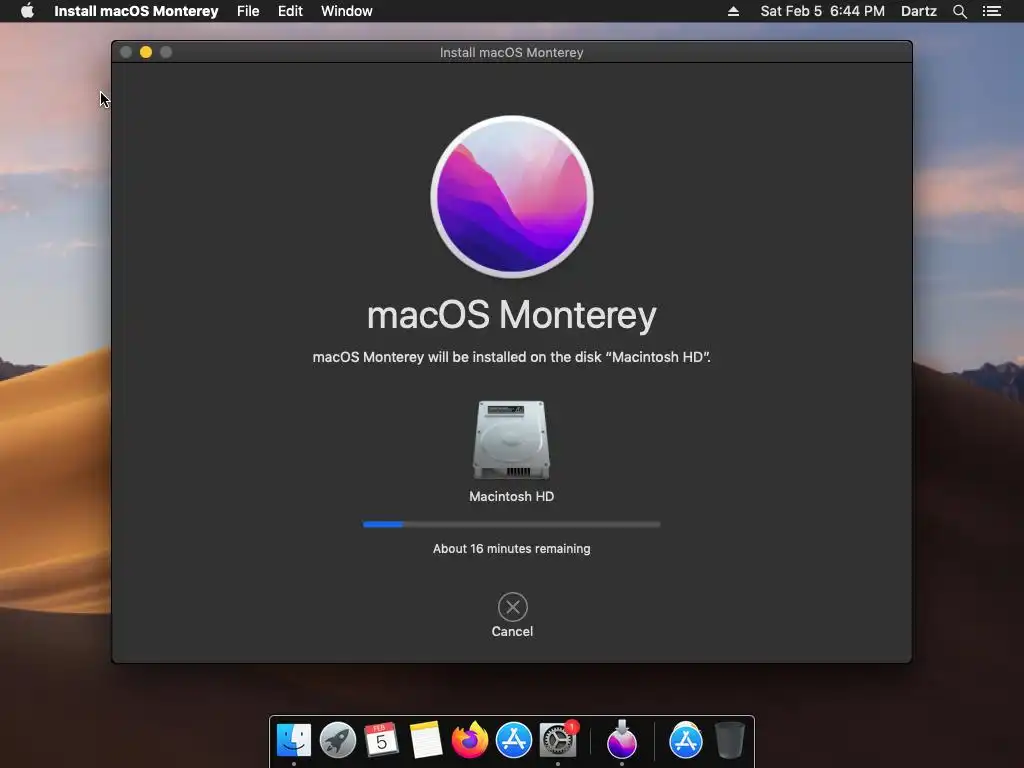1024x768 pixels.
Task: Open Notification Center list icon
Action: pyautogui.click(x=992, y=11)
